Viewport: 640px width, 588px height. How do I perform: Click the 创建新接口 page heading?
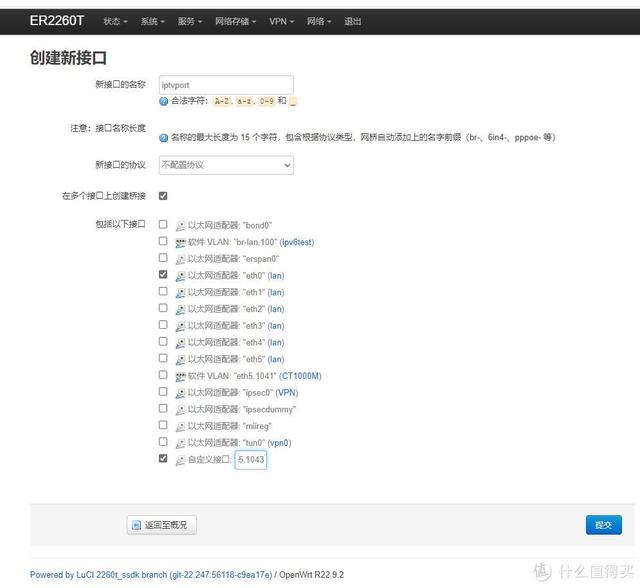68,58
